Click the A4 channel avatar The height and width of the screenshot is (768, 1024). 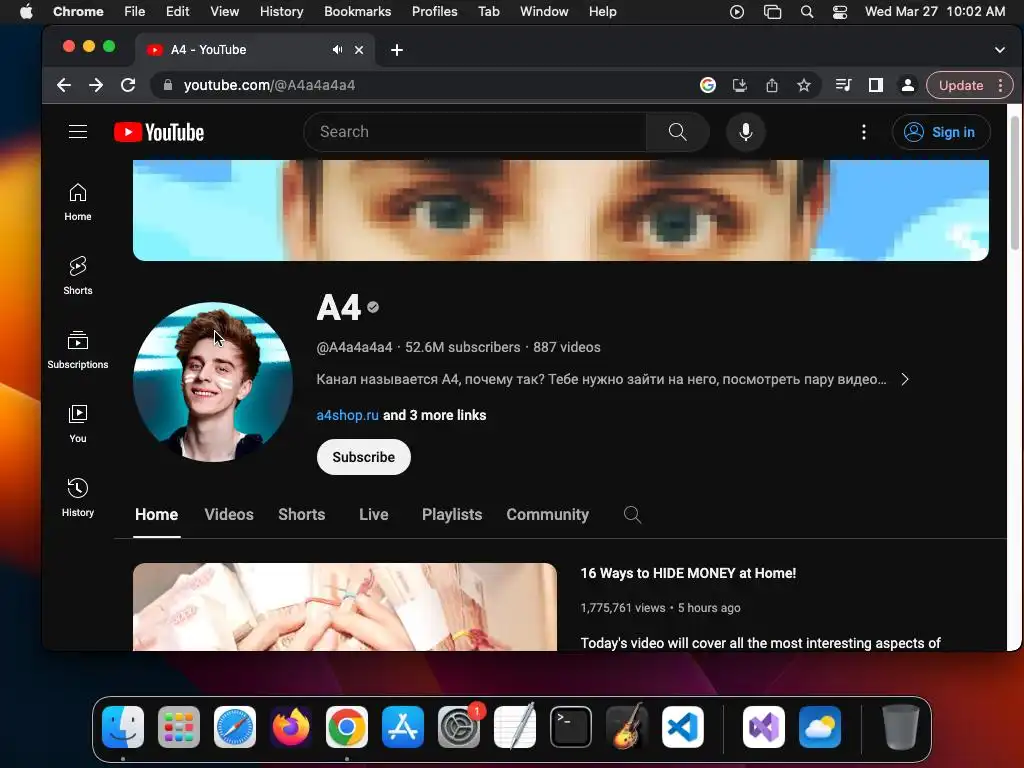tap(213, 382)
